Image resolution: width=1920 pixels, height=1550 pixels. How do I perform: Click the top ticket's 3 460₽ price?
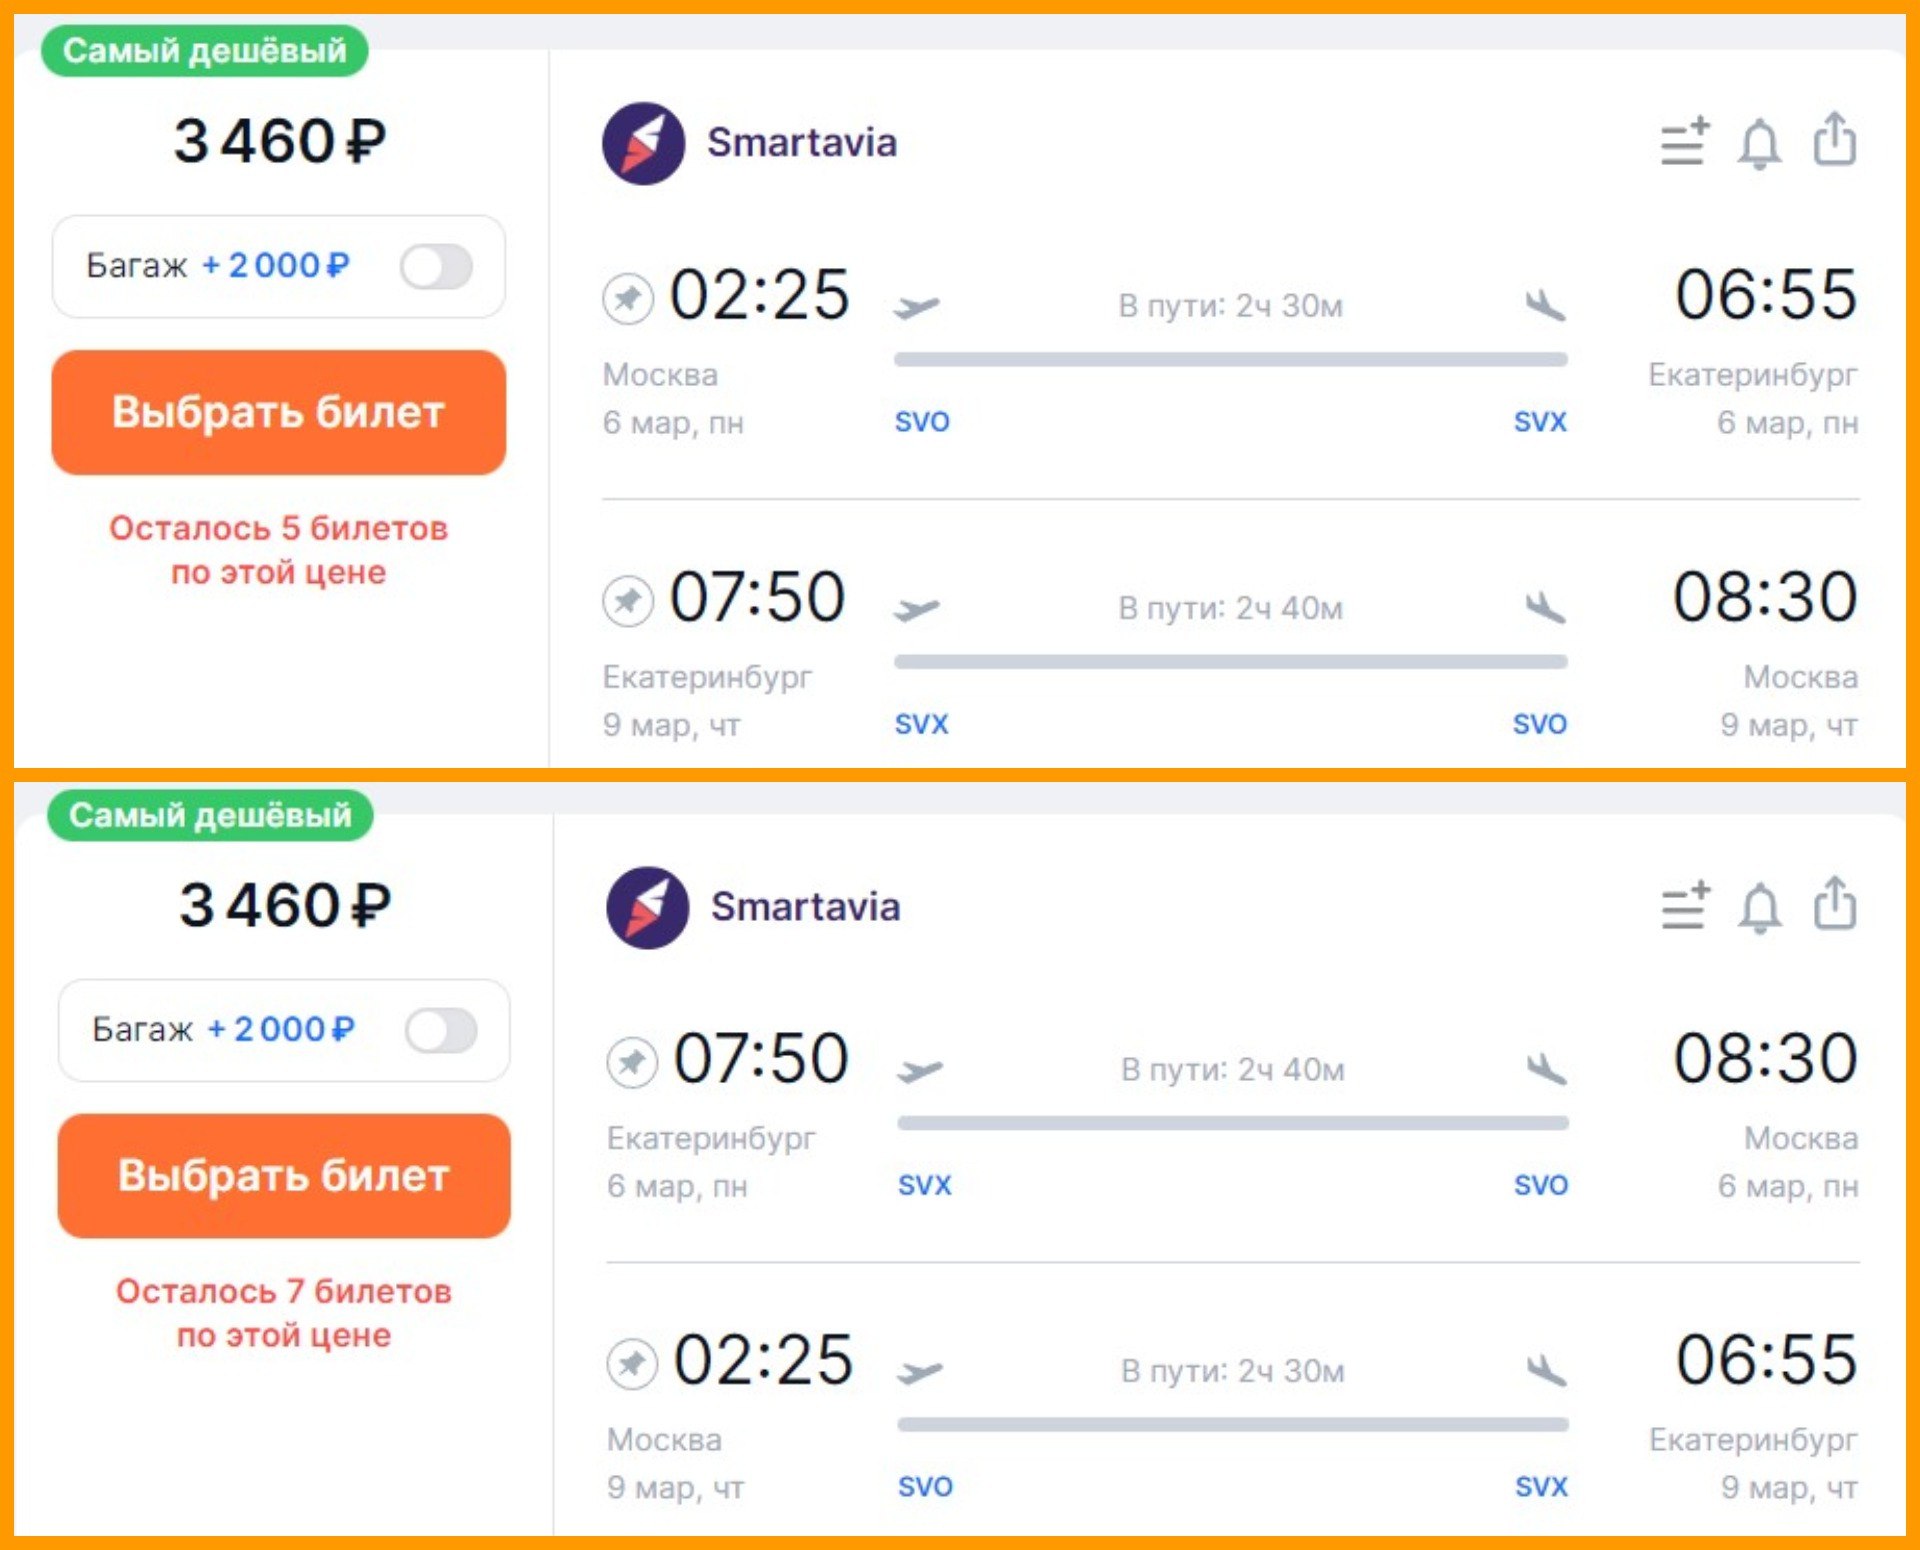(280, 141)
